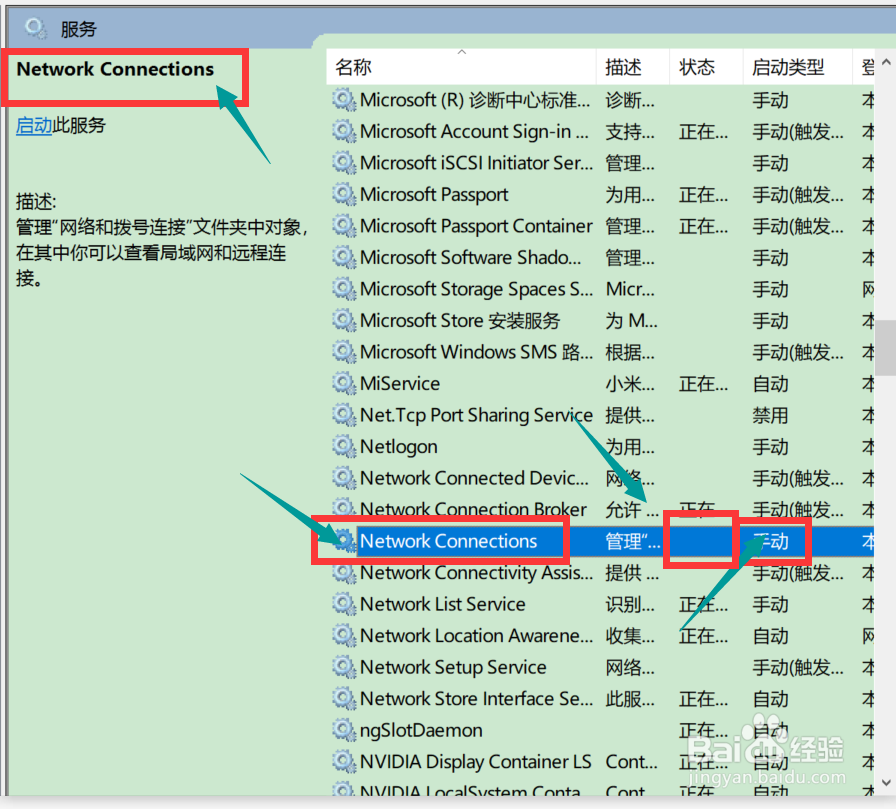Start the service via the 启动 link
This screenshot has width=896, height=809.
[31, 125]
